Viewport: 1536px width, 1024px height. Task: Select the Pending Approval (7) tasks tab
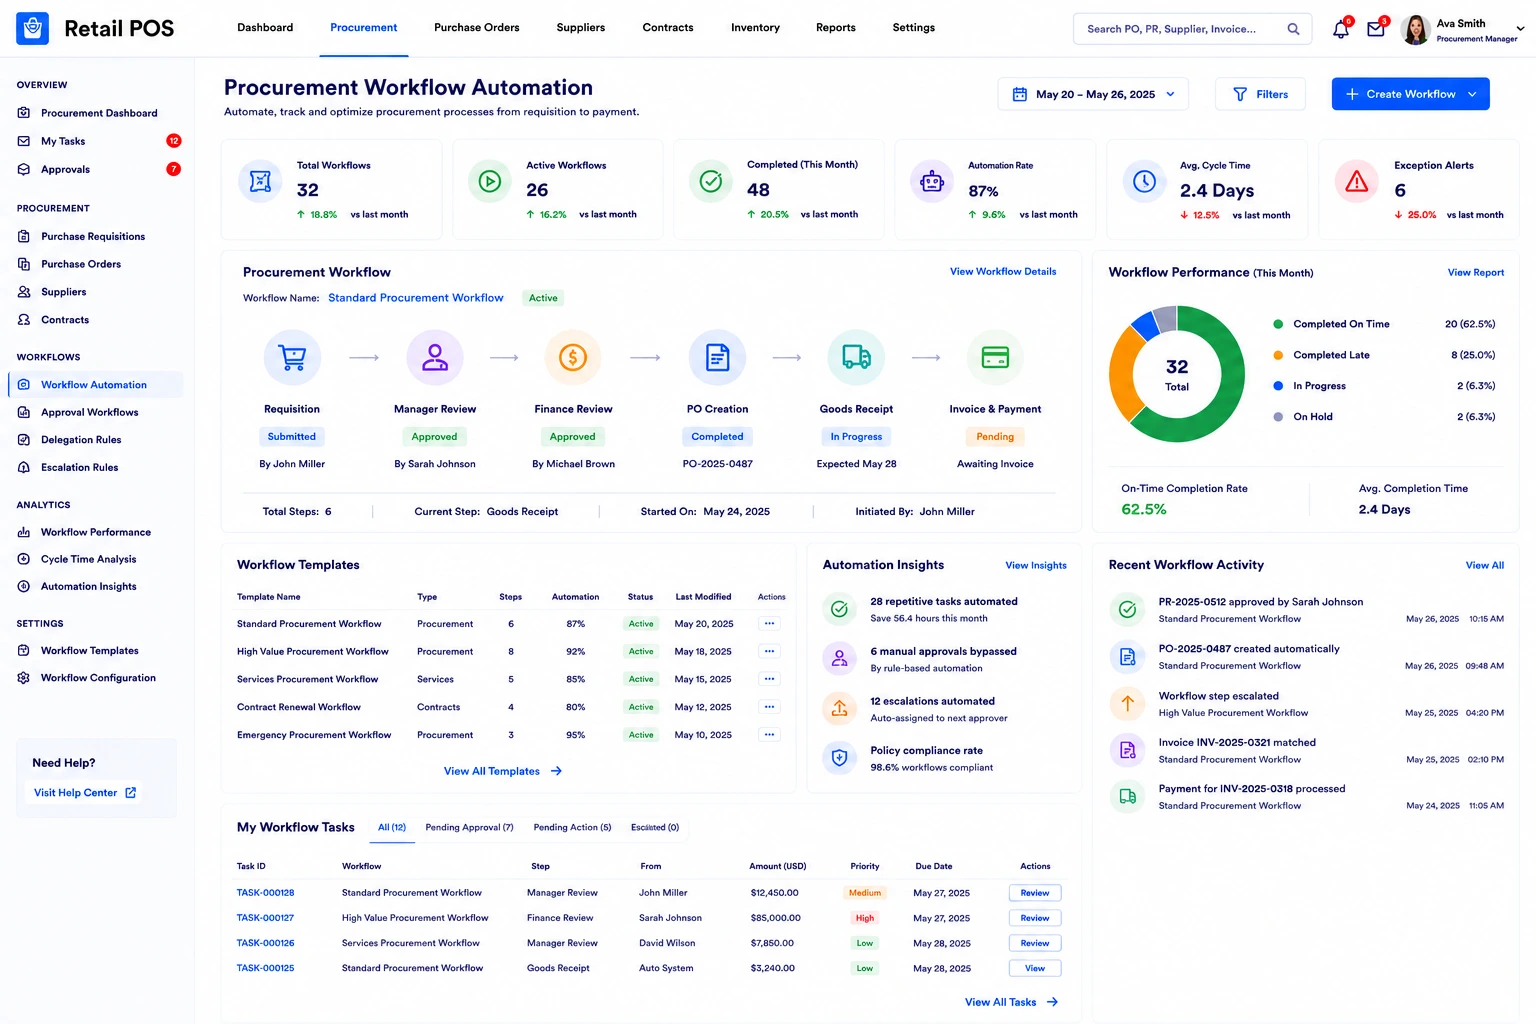click(x=469, y=827)
